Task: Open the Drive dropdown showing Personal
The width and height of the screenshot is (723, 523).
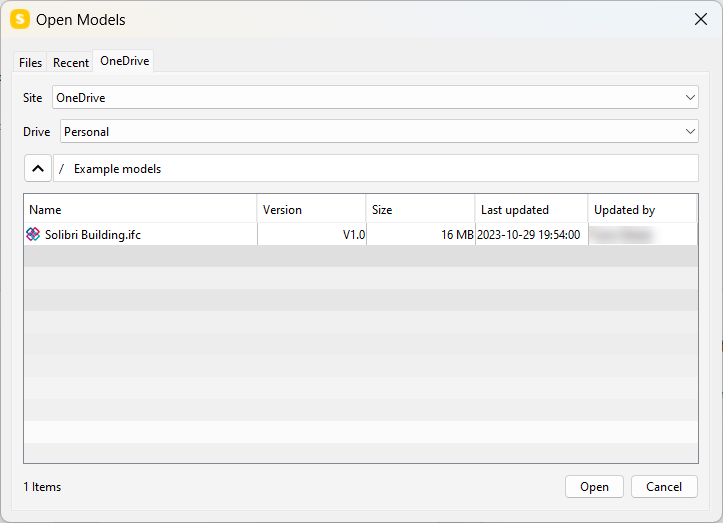Action: [379, 131]
